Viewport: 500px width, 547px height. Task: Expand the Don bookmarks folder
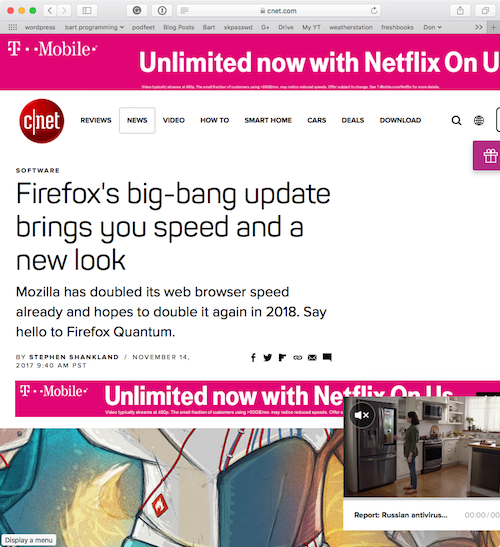[432, 27]
